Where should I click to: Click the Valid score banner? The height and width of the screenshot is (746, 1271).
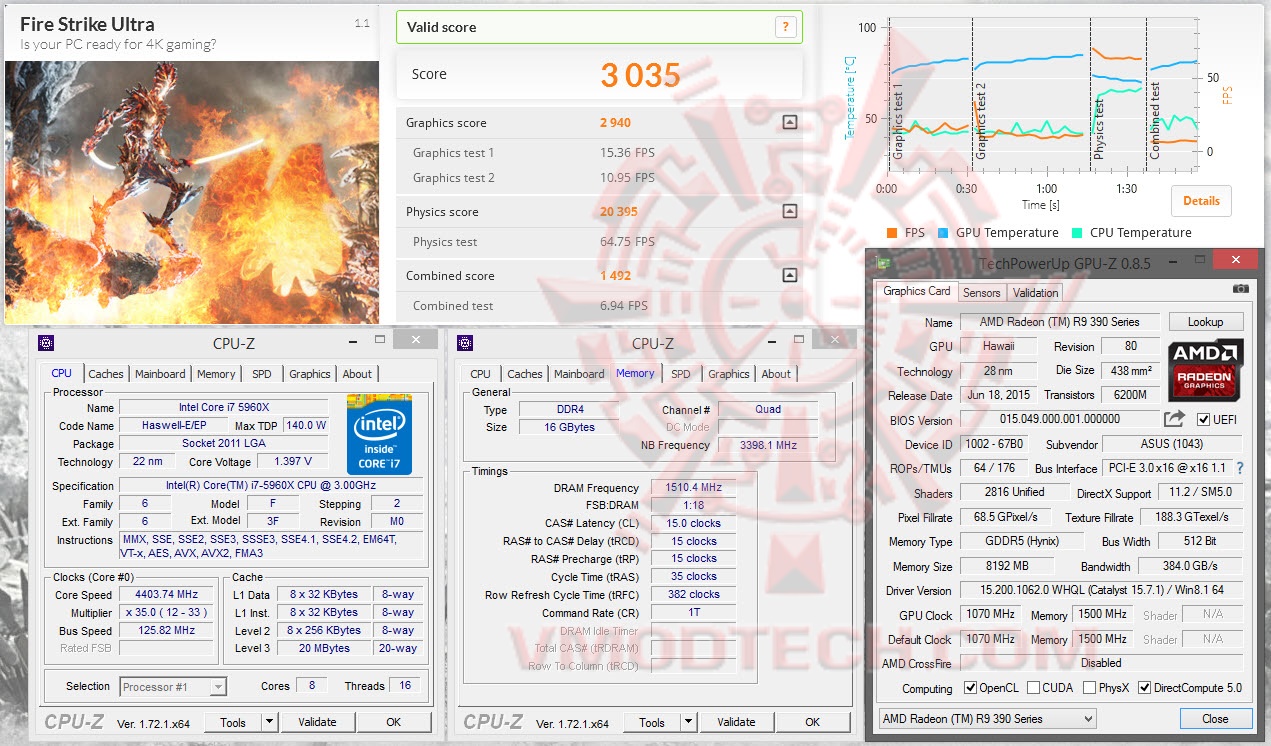[599, 27]
